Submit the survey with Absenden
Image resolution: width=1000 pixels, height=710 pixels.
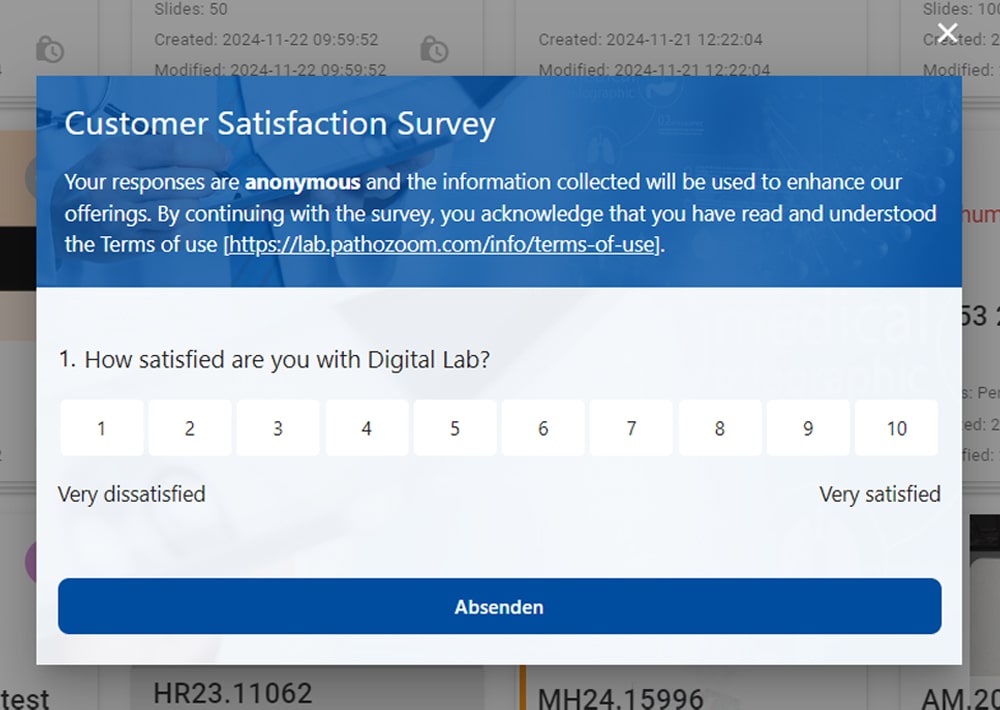499,606
